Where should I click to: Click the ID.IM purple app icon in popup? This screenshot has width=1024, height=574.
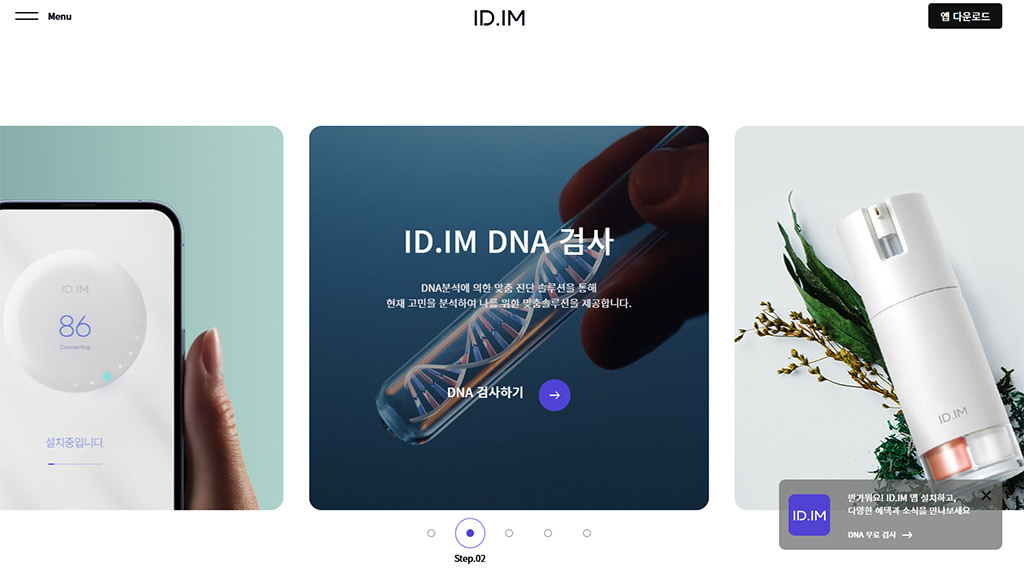click(x=809, y=515)
